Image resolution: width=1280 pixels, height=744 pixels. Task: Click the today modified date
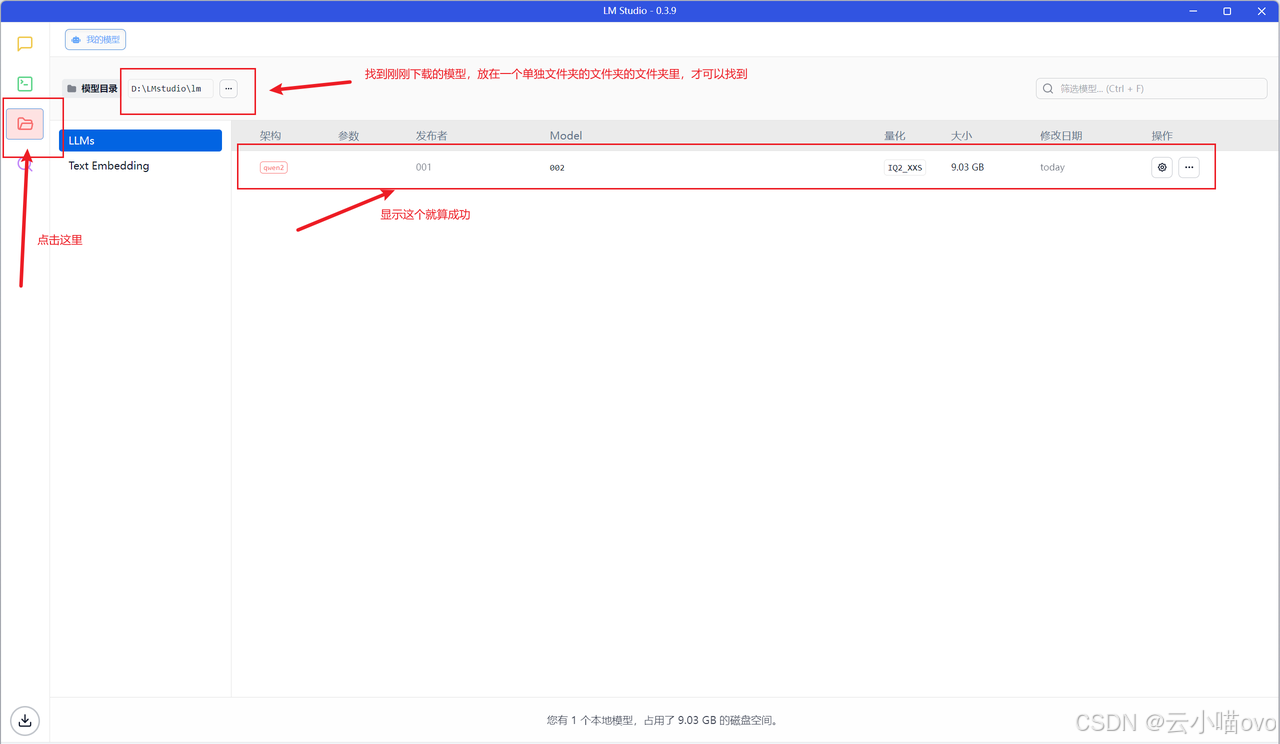pos(1052,168)
